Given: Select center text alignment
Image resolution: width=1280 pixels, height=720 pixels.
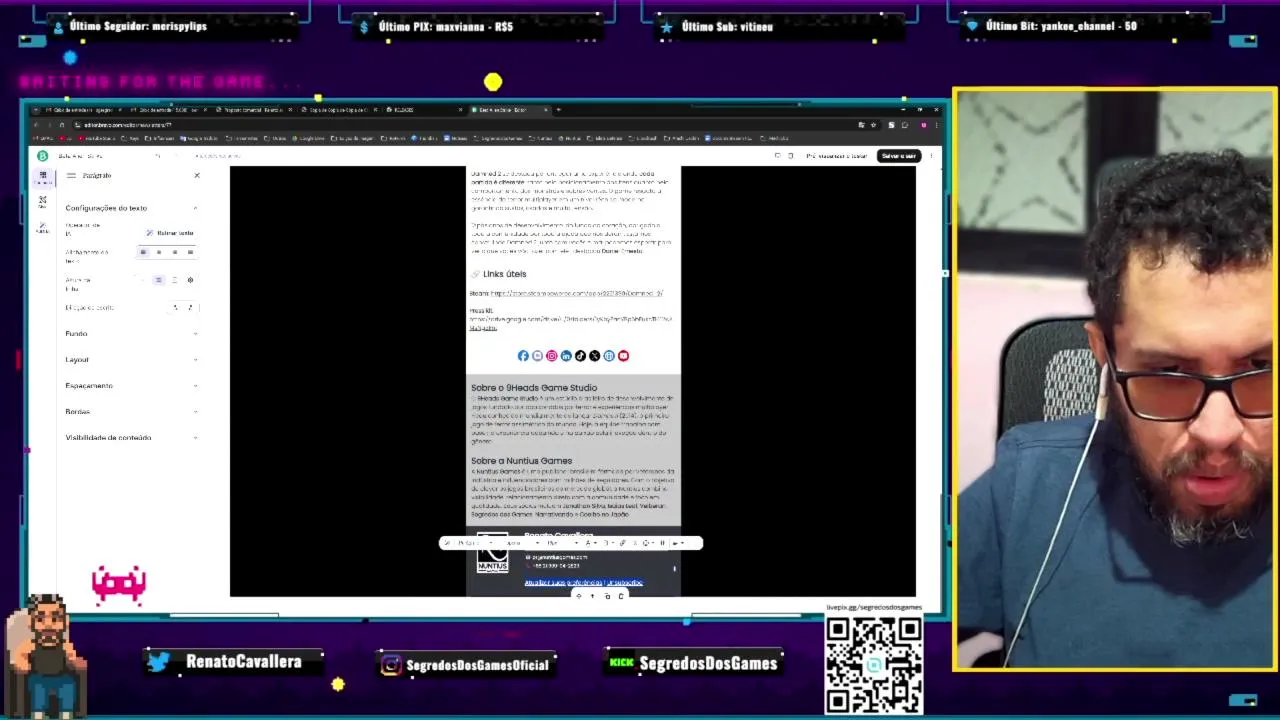Looking at the screenshot, I should (x=159, y=252).
